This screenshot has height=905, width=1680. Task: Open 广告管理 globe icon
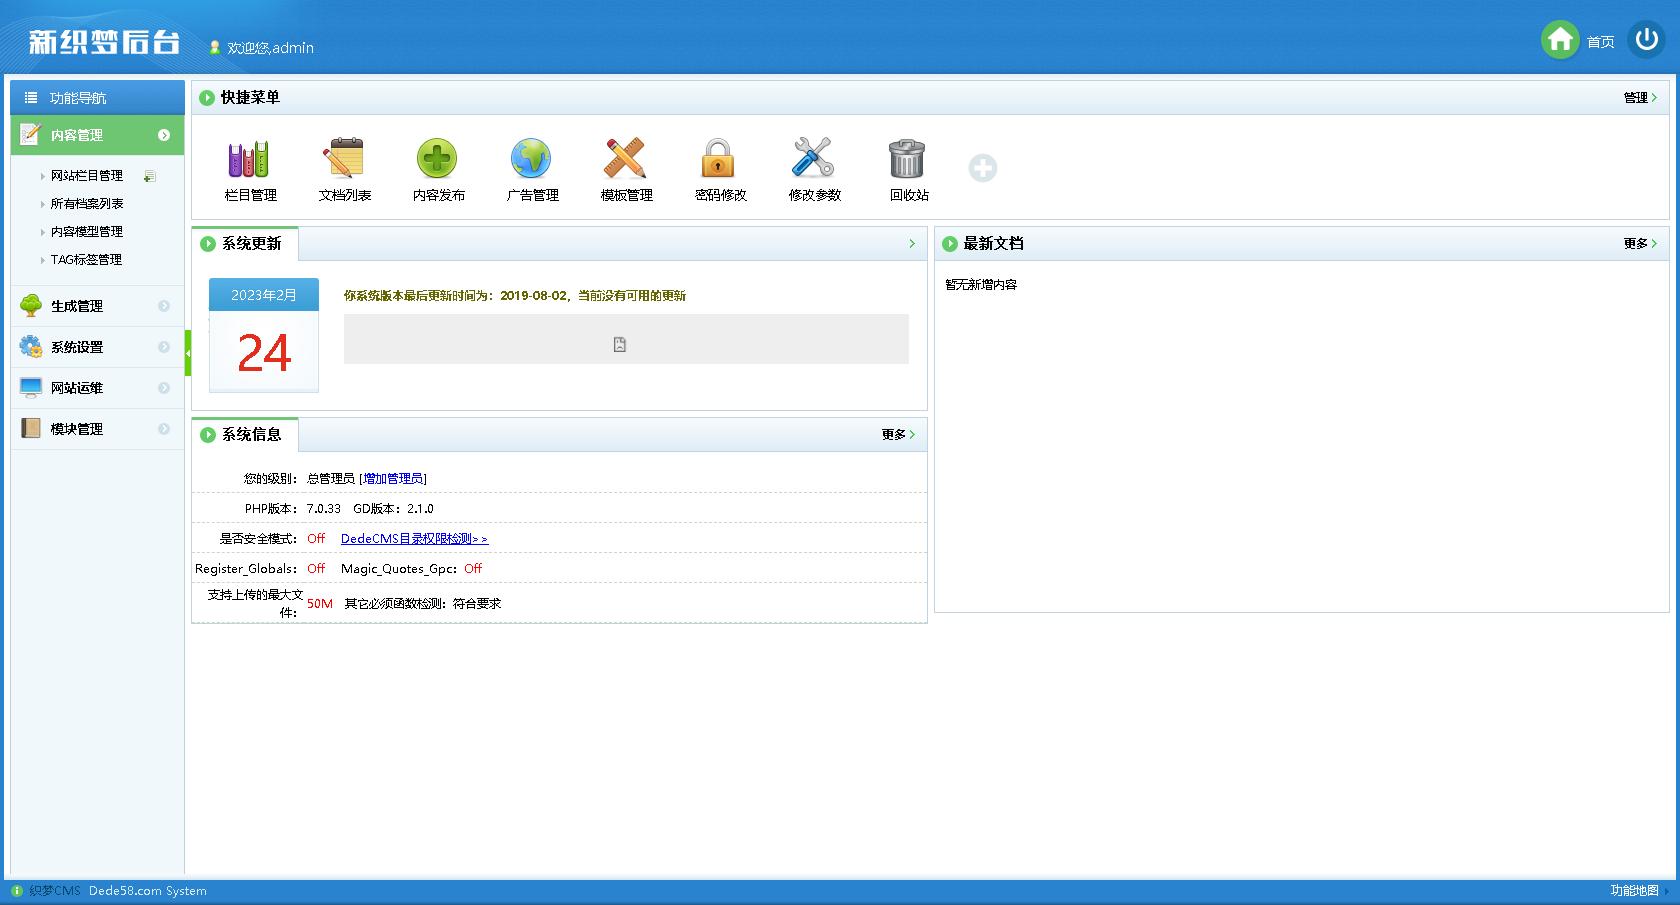click(x=531, y=160)
